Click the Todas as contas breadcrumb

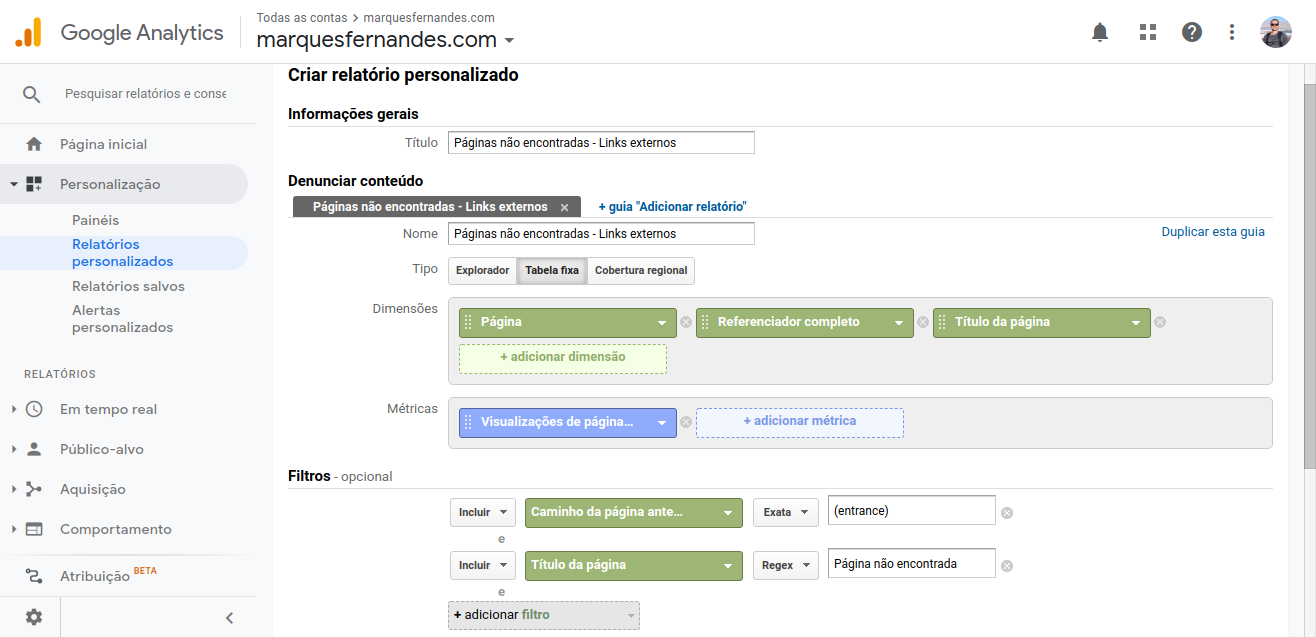click(x=302, y=18)
